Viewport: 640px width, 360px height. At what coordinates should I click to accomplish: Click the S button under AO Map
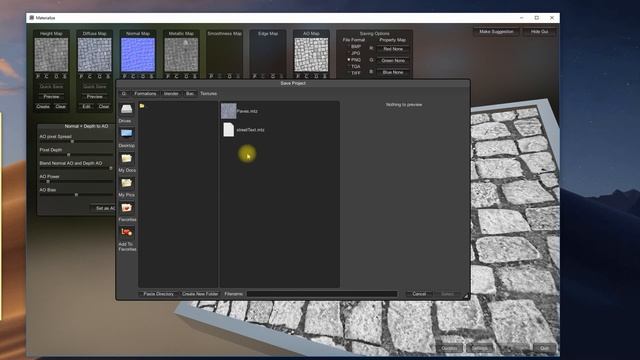click(x=324, y=76)
